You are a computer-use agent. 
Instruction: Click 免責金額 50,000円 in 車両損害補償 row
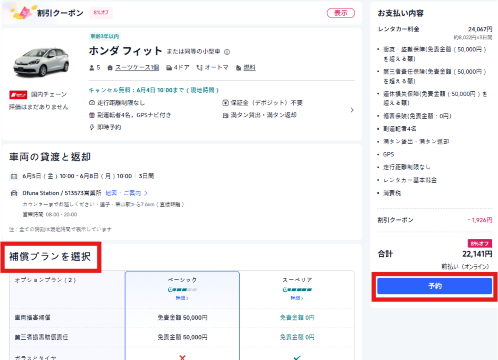point(182,318)
